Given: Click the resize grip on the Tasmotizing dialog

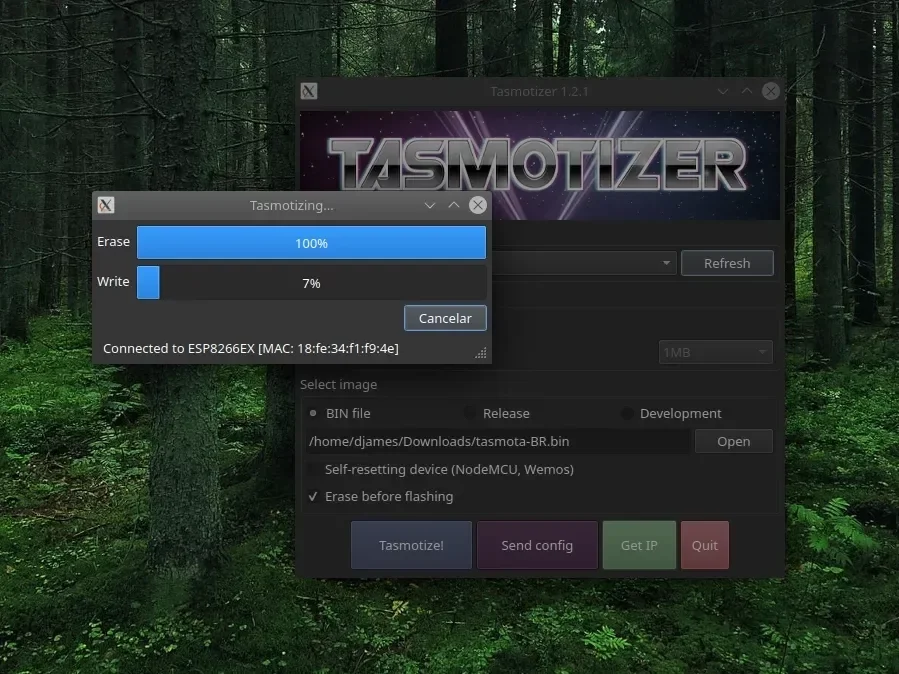Looking at the screenshot, I should click(x=481, y=353).
